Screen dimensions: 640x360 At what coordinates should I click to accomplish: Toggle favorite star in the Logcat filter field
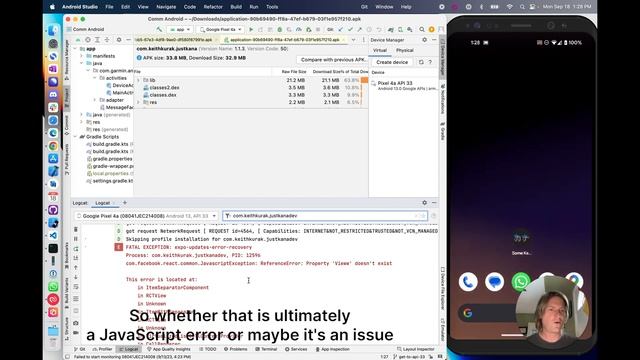(423, 216)
